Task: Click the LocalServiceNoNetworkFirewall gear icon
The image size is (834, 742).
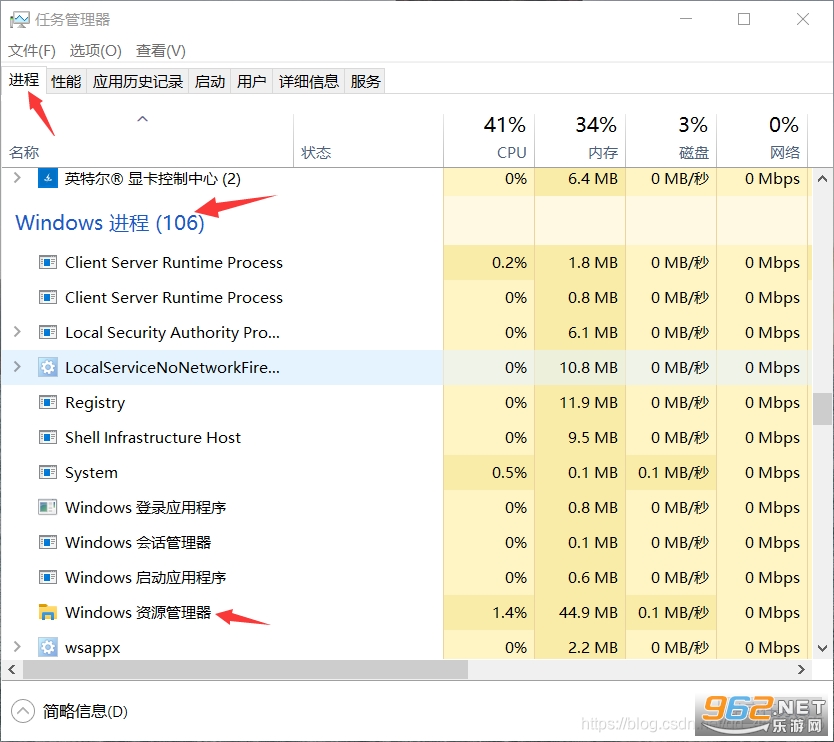Action: [x=48, y=367]
